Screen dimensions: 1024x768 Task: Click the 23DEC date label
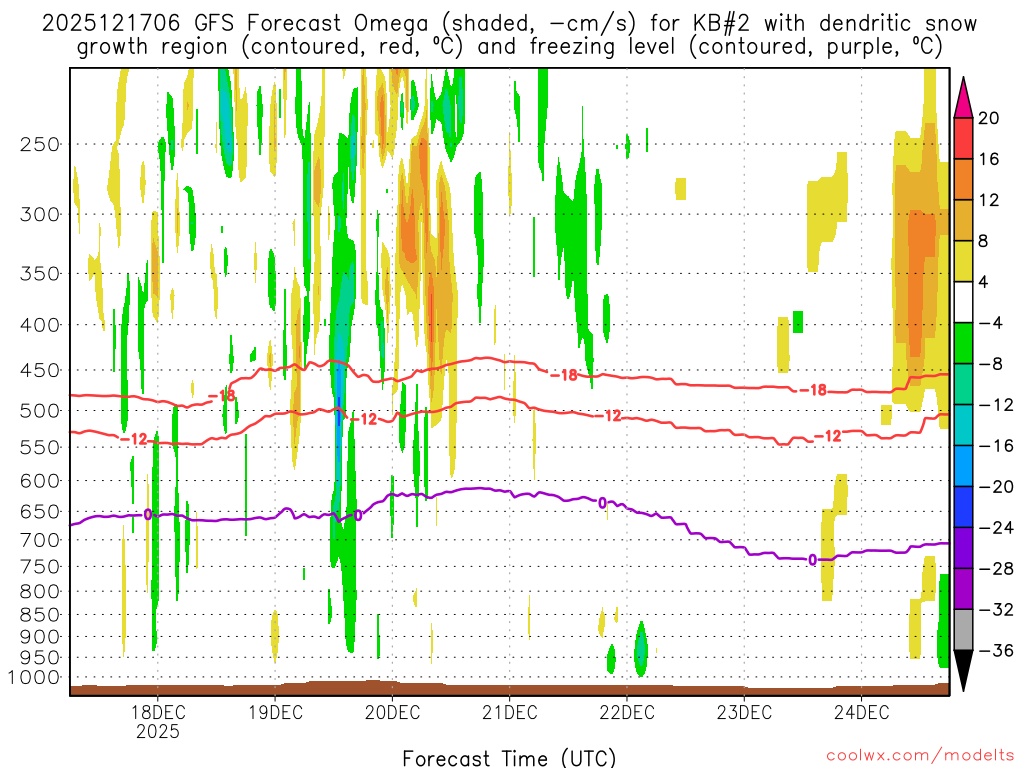(x=744, y=712)
